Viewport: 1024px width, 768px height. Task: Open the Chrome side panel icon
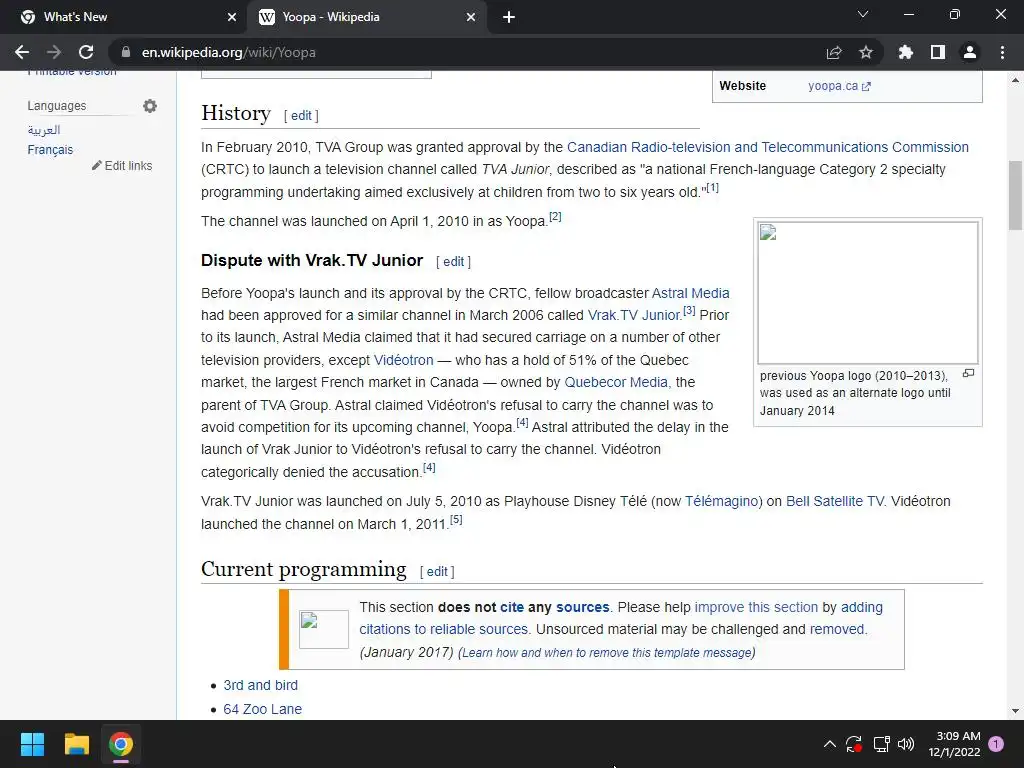coord(938,52)
